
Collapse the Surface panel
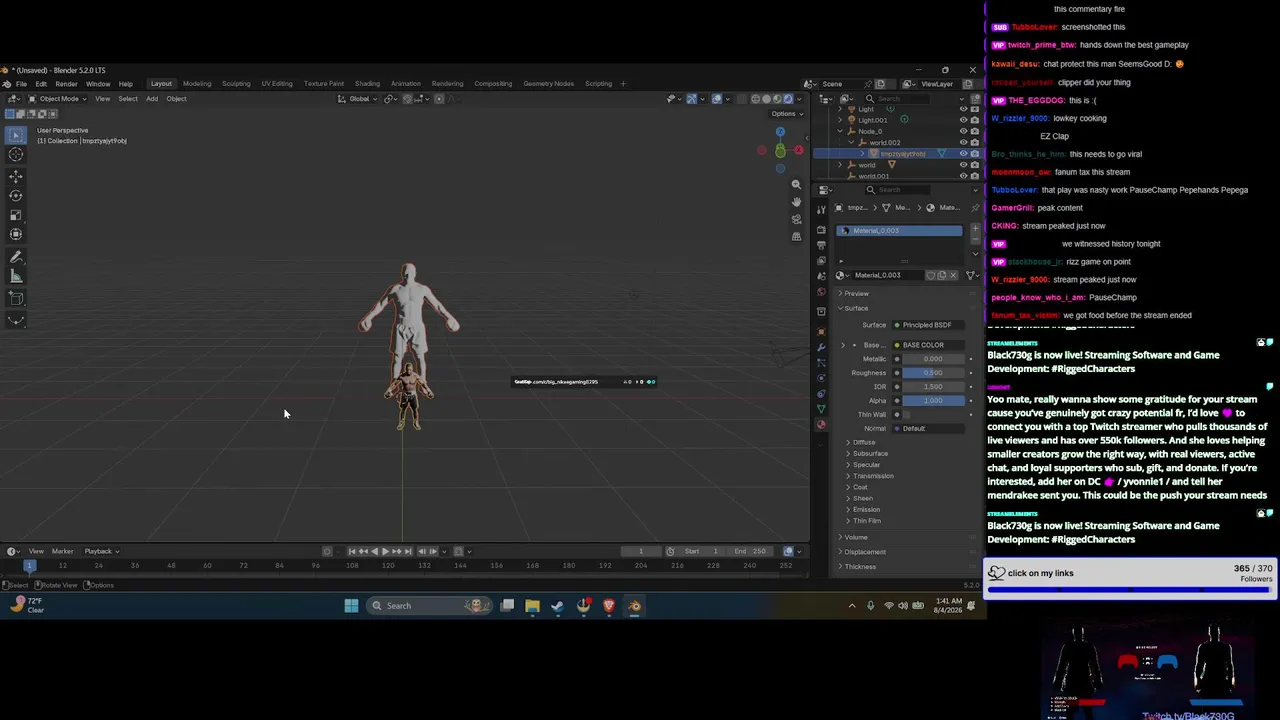(x=856, y=308)
